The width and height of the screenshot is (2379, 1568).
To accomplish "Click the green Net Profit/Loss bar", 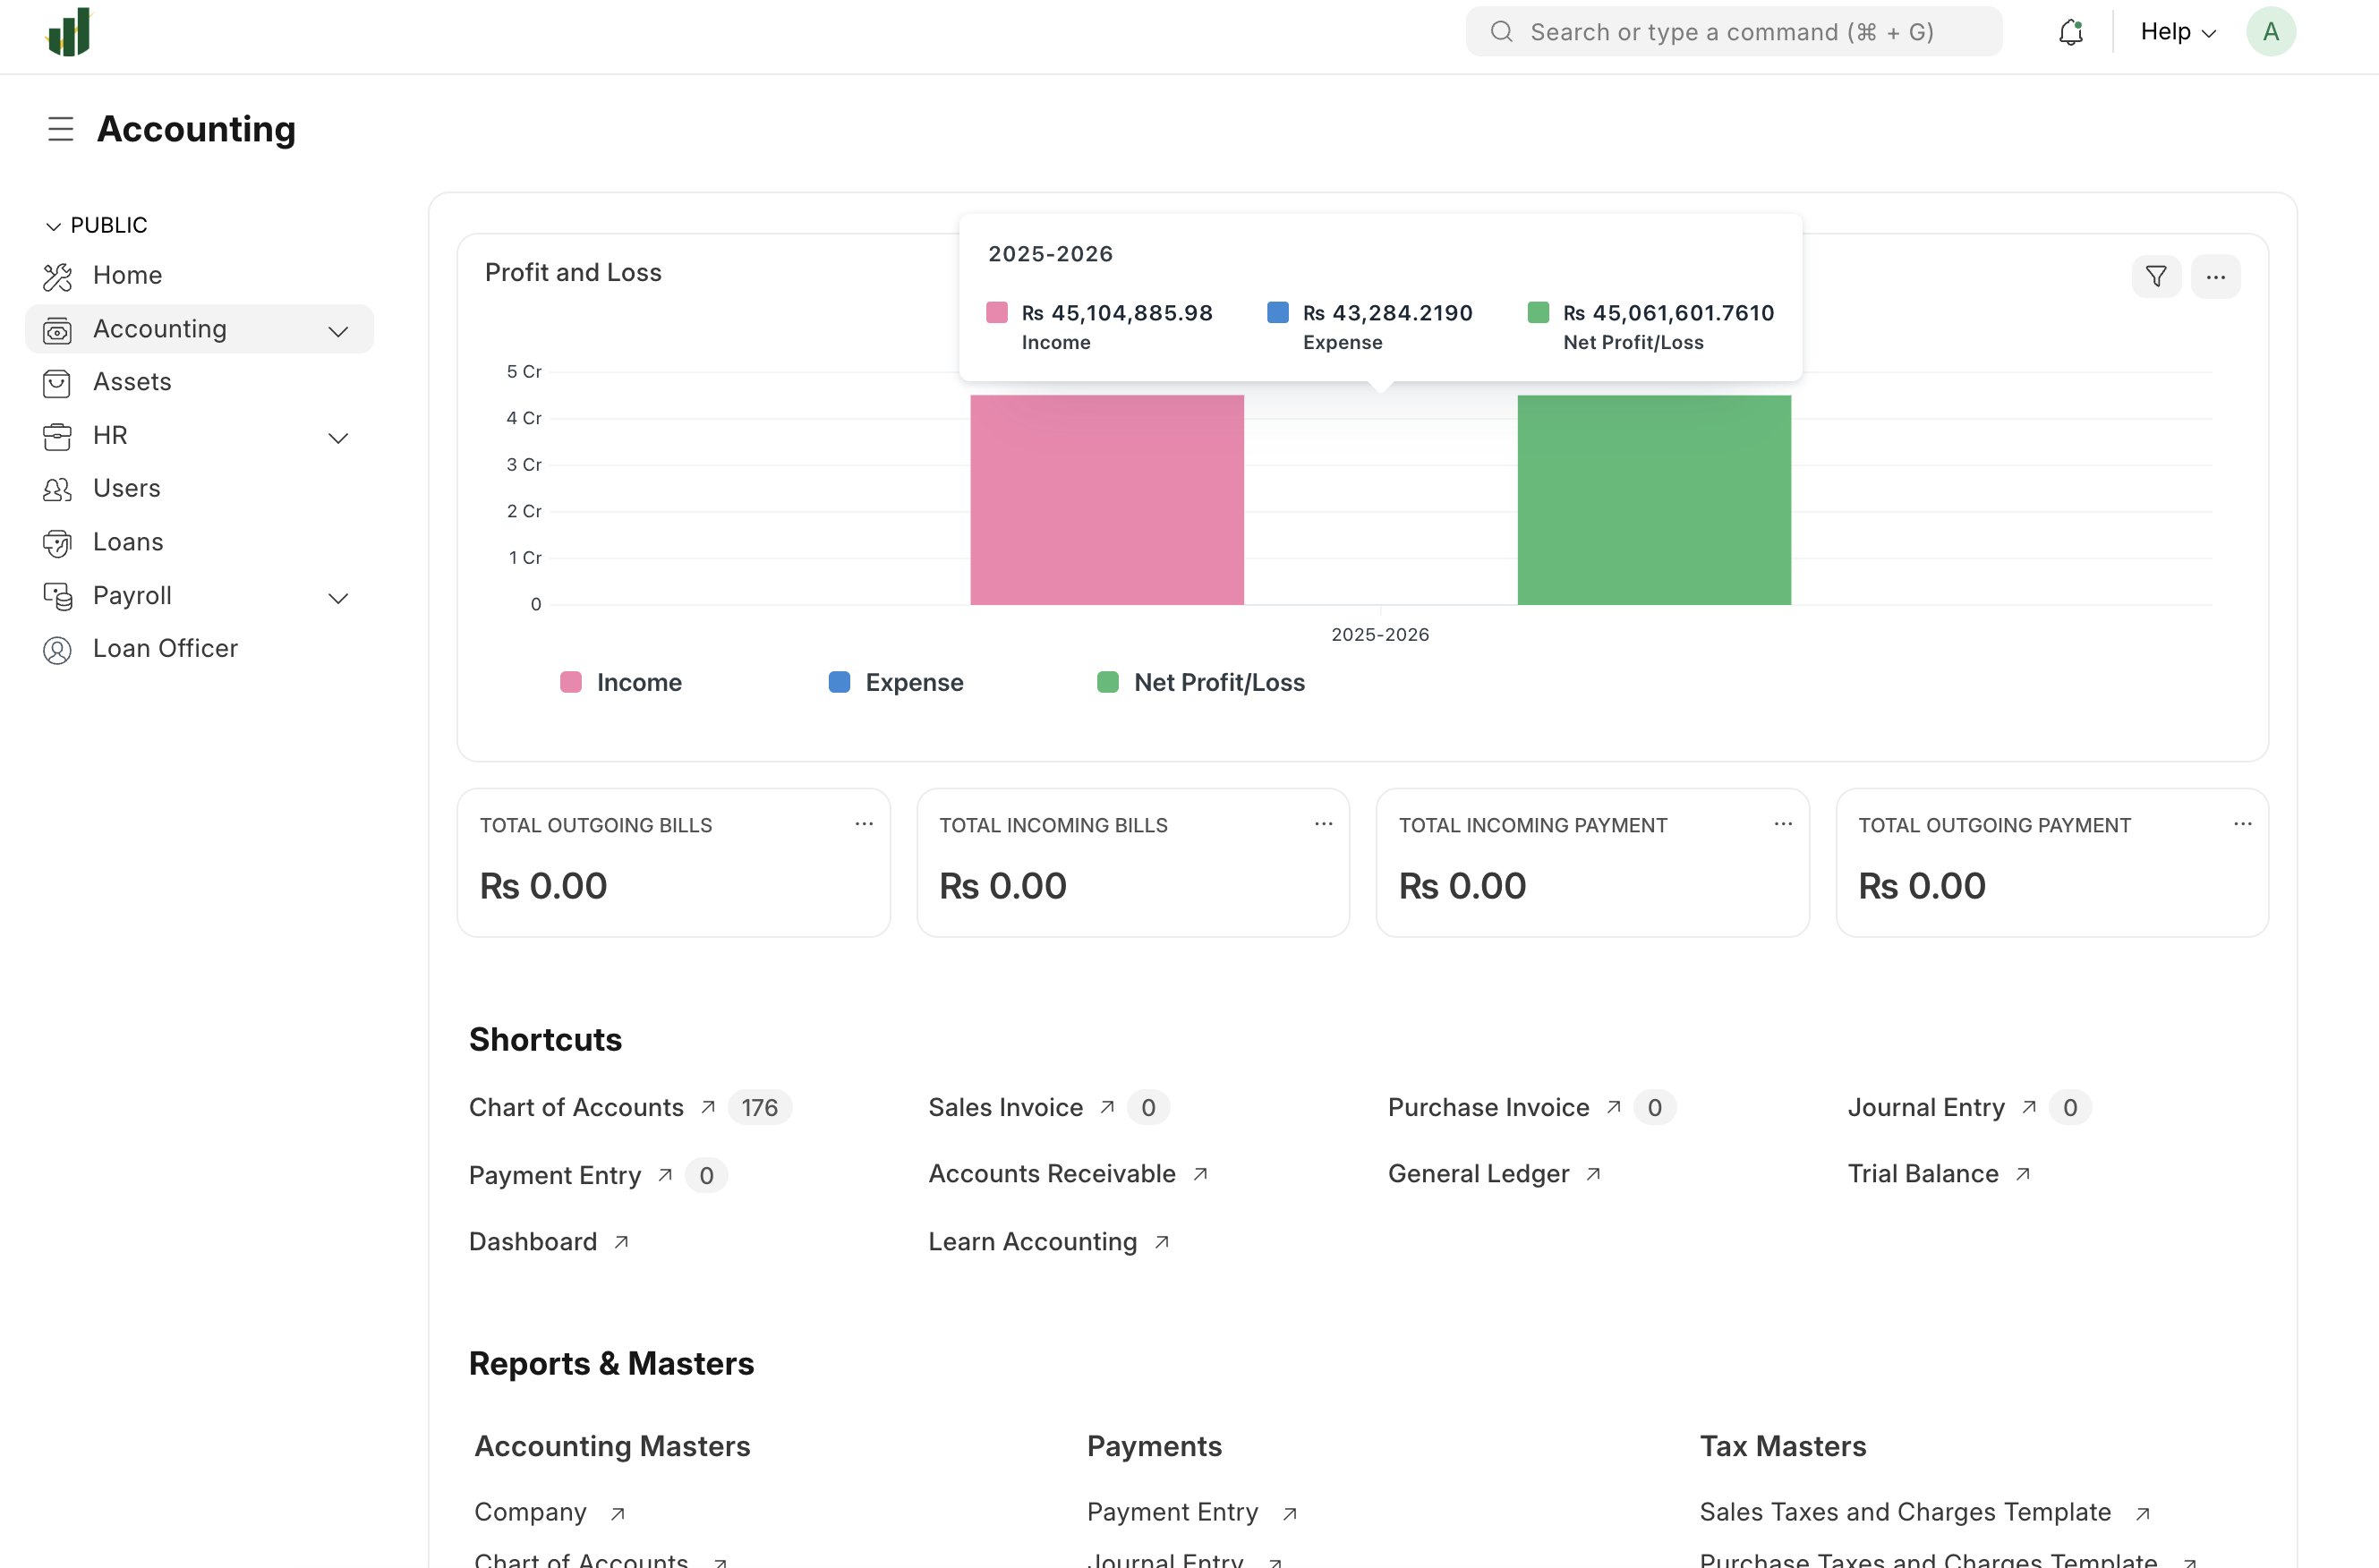I will tap(1654, 500).
